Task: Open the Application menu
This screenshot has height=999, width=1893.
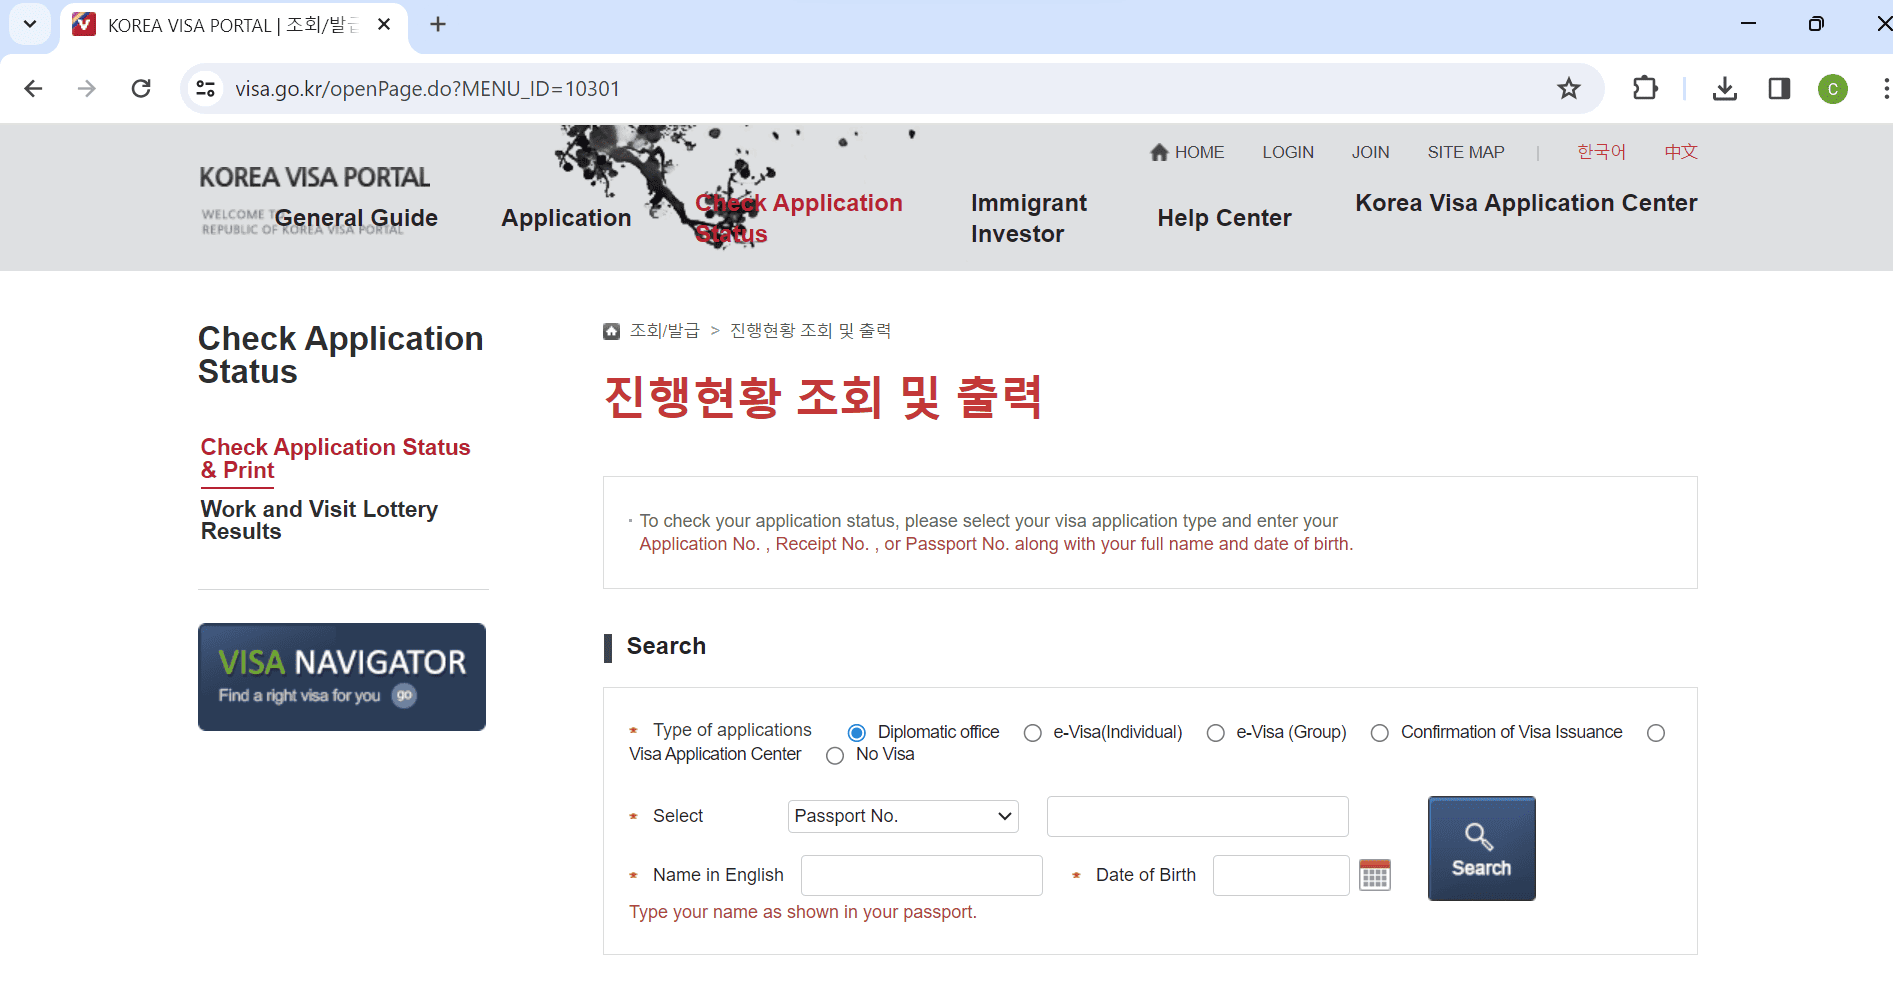Action: (x=566, y=218)
